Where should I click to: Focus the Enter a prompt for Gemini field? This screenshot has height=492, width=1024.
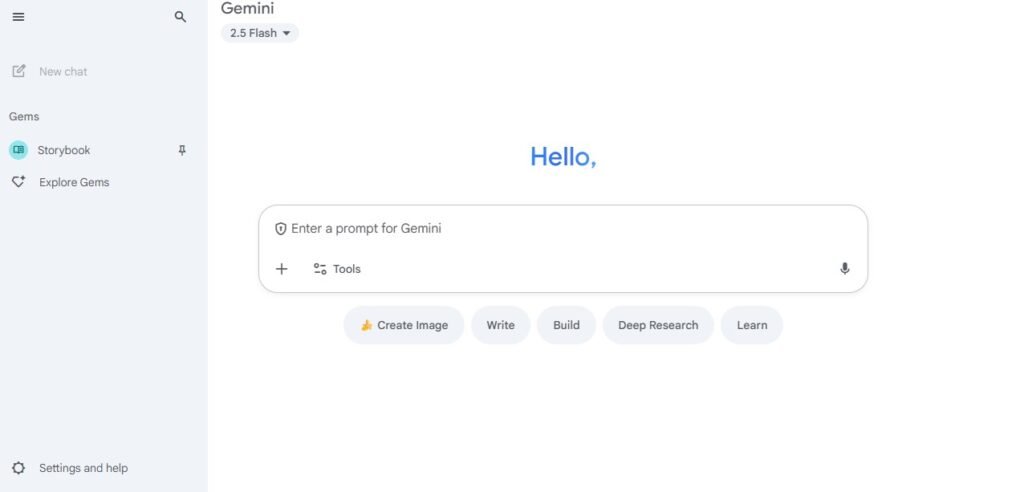tap(560, 229)
